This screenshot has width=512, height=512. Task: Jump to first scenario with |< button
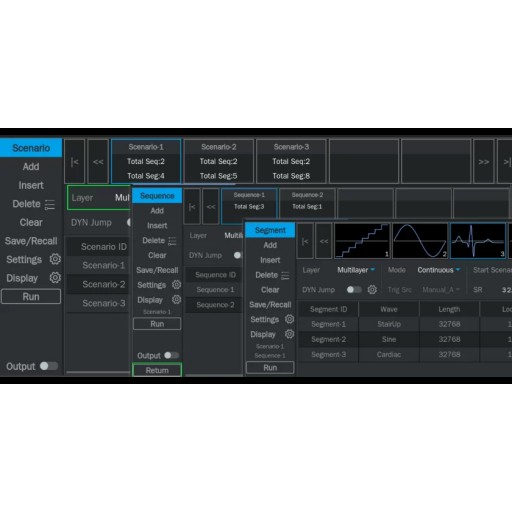point(74,162)
